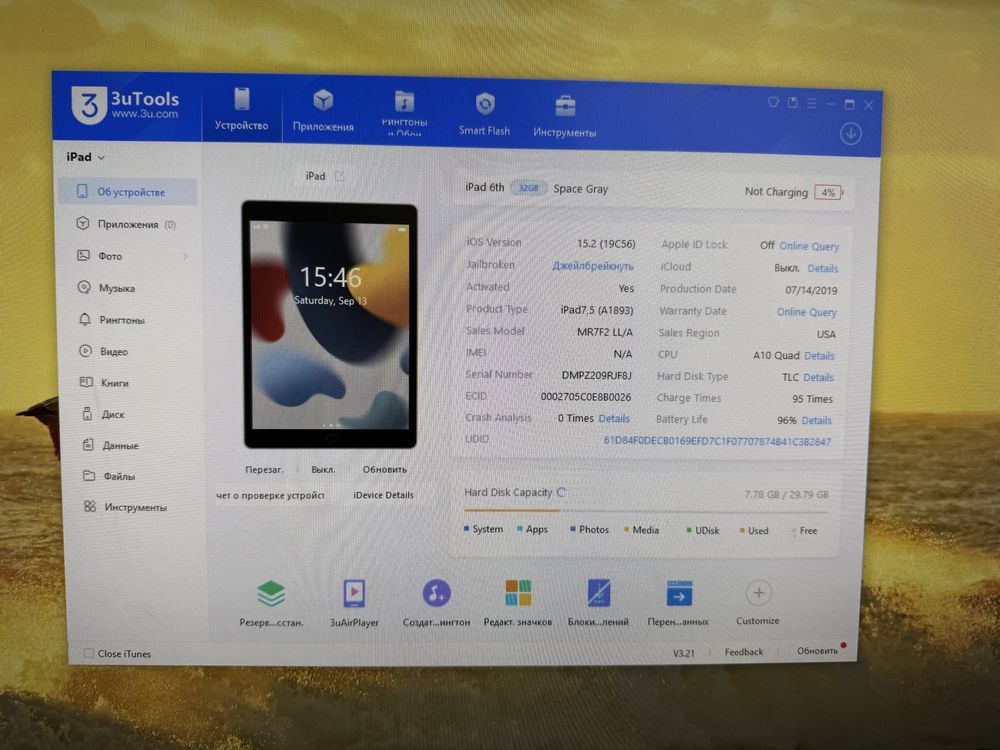Viewport: 1000px width, 750px height.
Task: Open the icon manager tool
Action: [517, 593]
